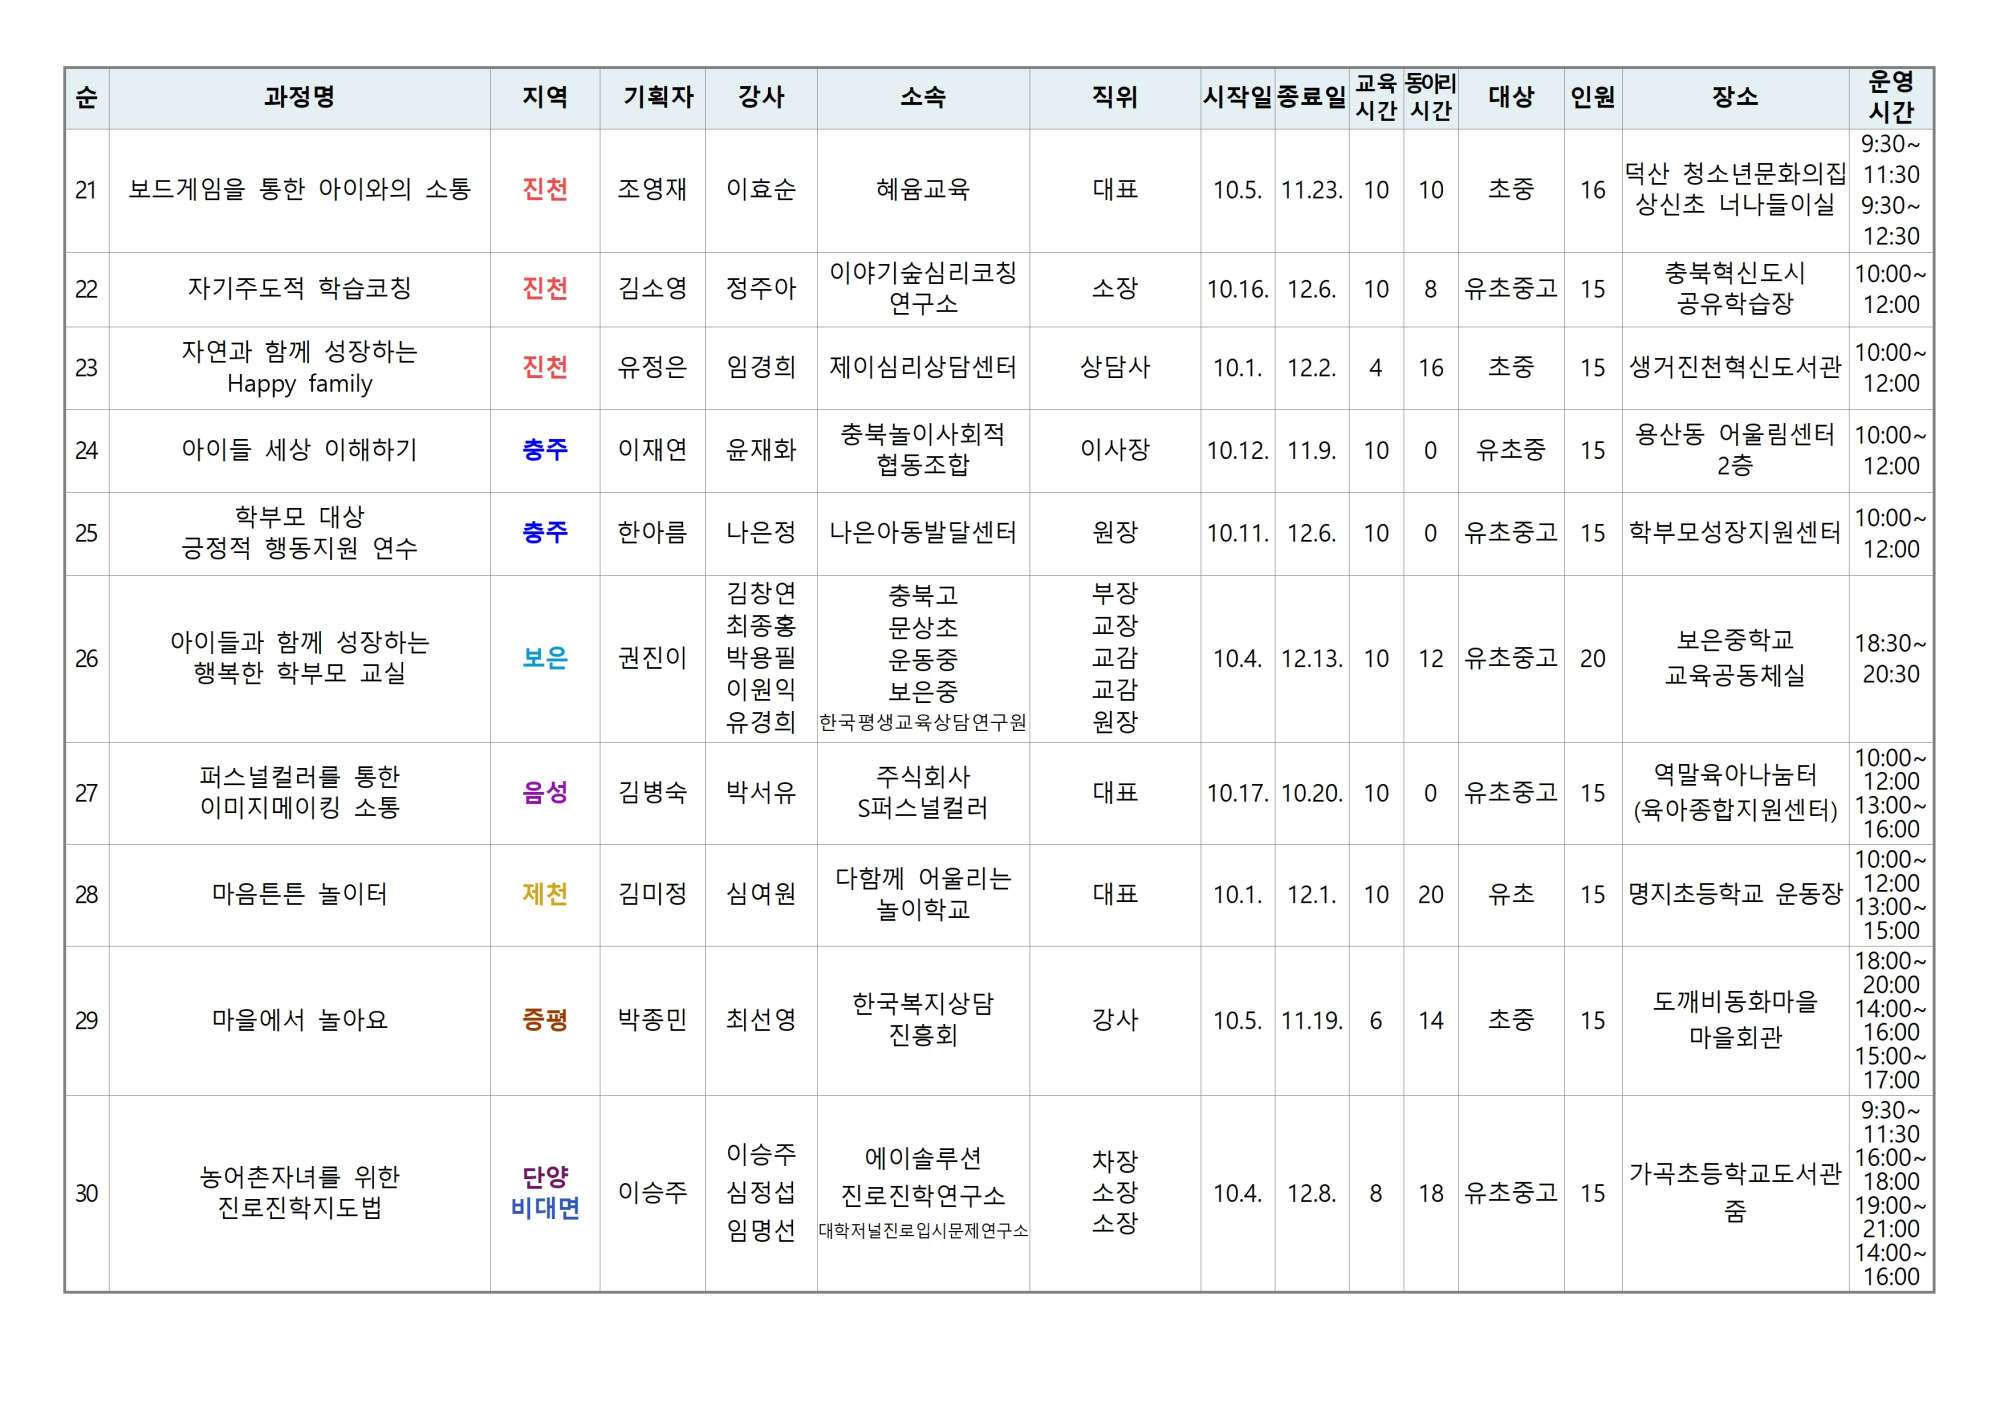Click row number '30'
Image resolution: width=2000 pixels, height=1414 pixels.
click(x=87, y=1193)
